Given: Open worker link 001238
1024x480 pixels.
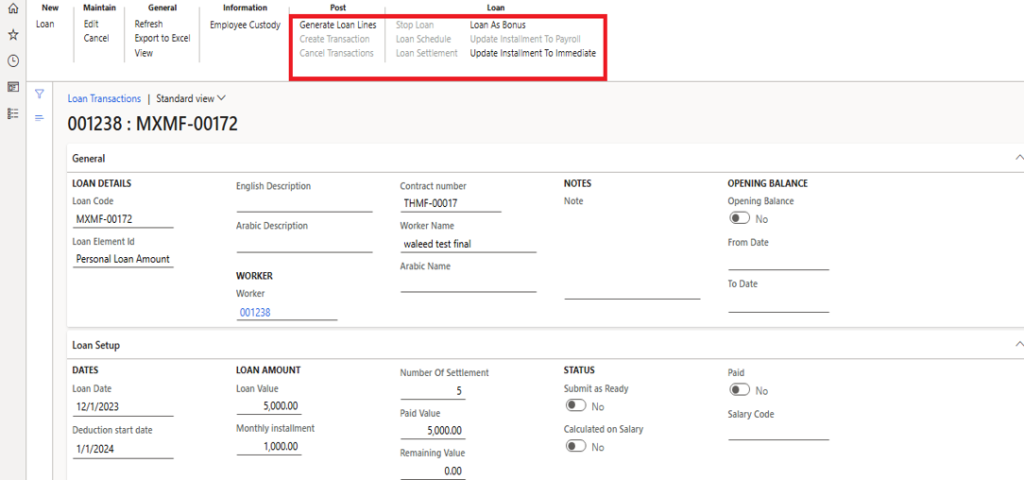Looking at the screenshot, I should [255, 312].
